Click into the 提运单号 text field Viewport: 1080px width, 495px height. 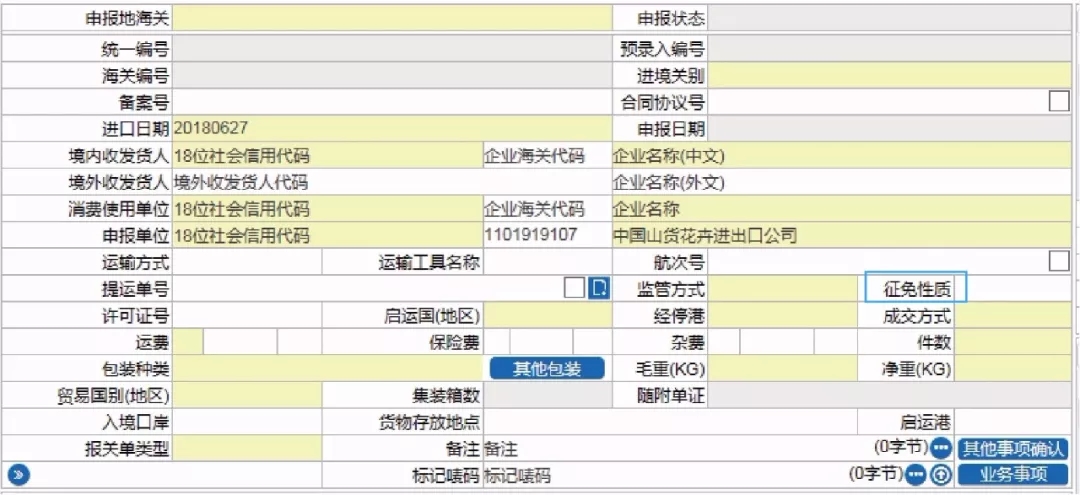(x=367, y=288)
